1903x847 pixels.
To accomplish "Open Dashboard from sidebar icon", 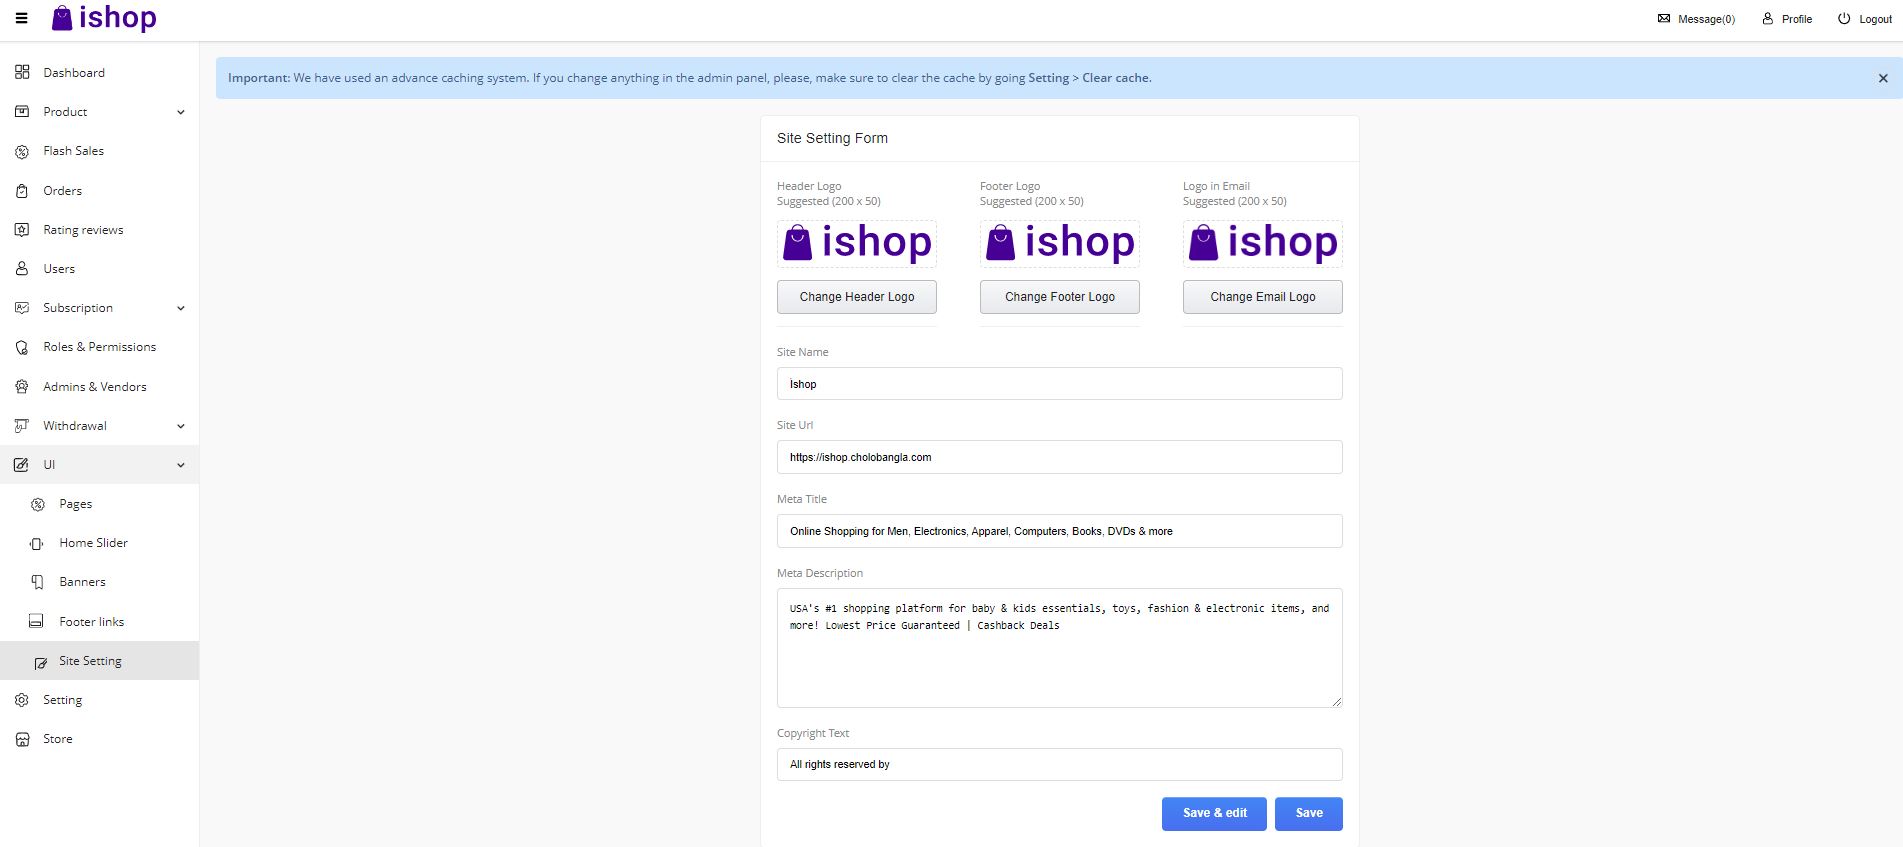I will [x=22, y=73].
